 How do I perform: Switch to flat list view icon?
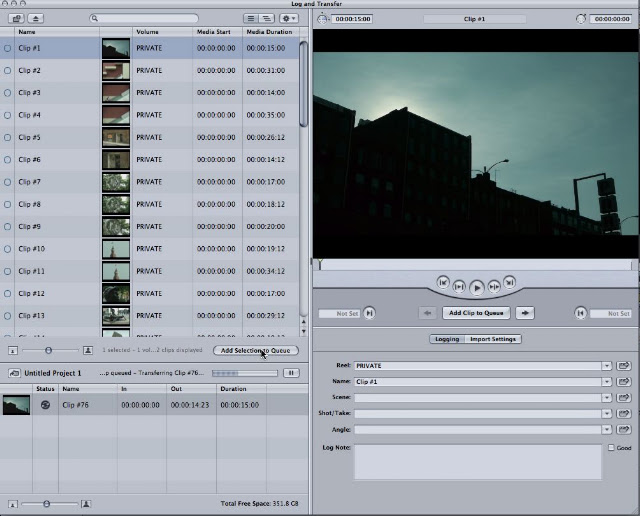click(x=251, y=18)
